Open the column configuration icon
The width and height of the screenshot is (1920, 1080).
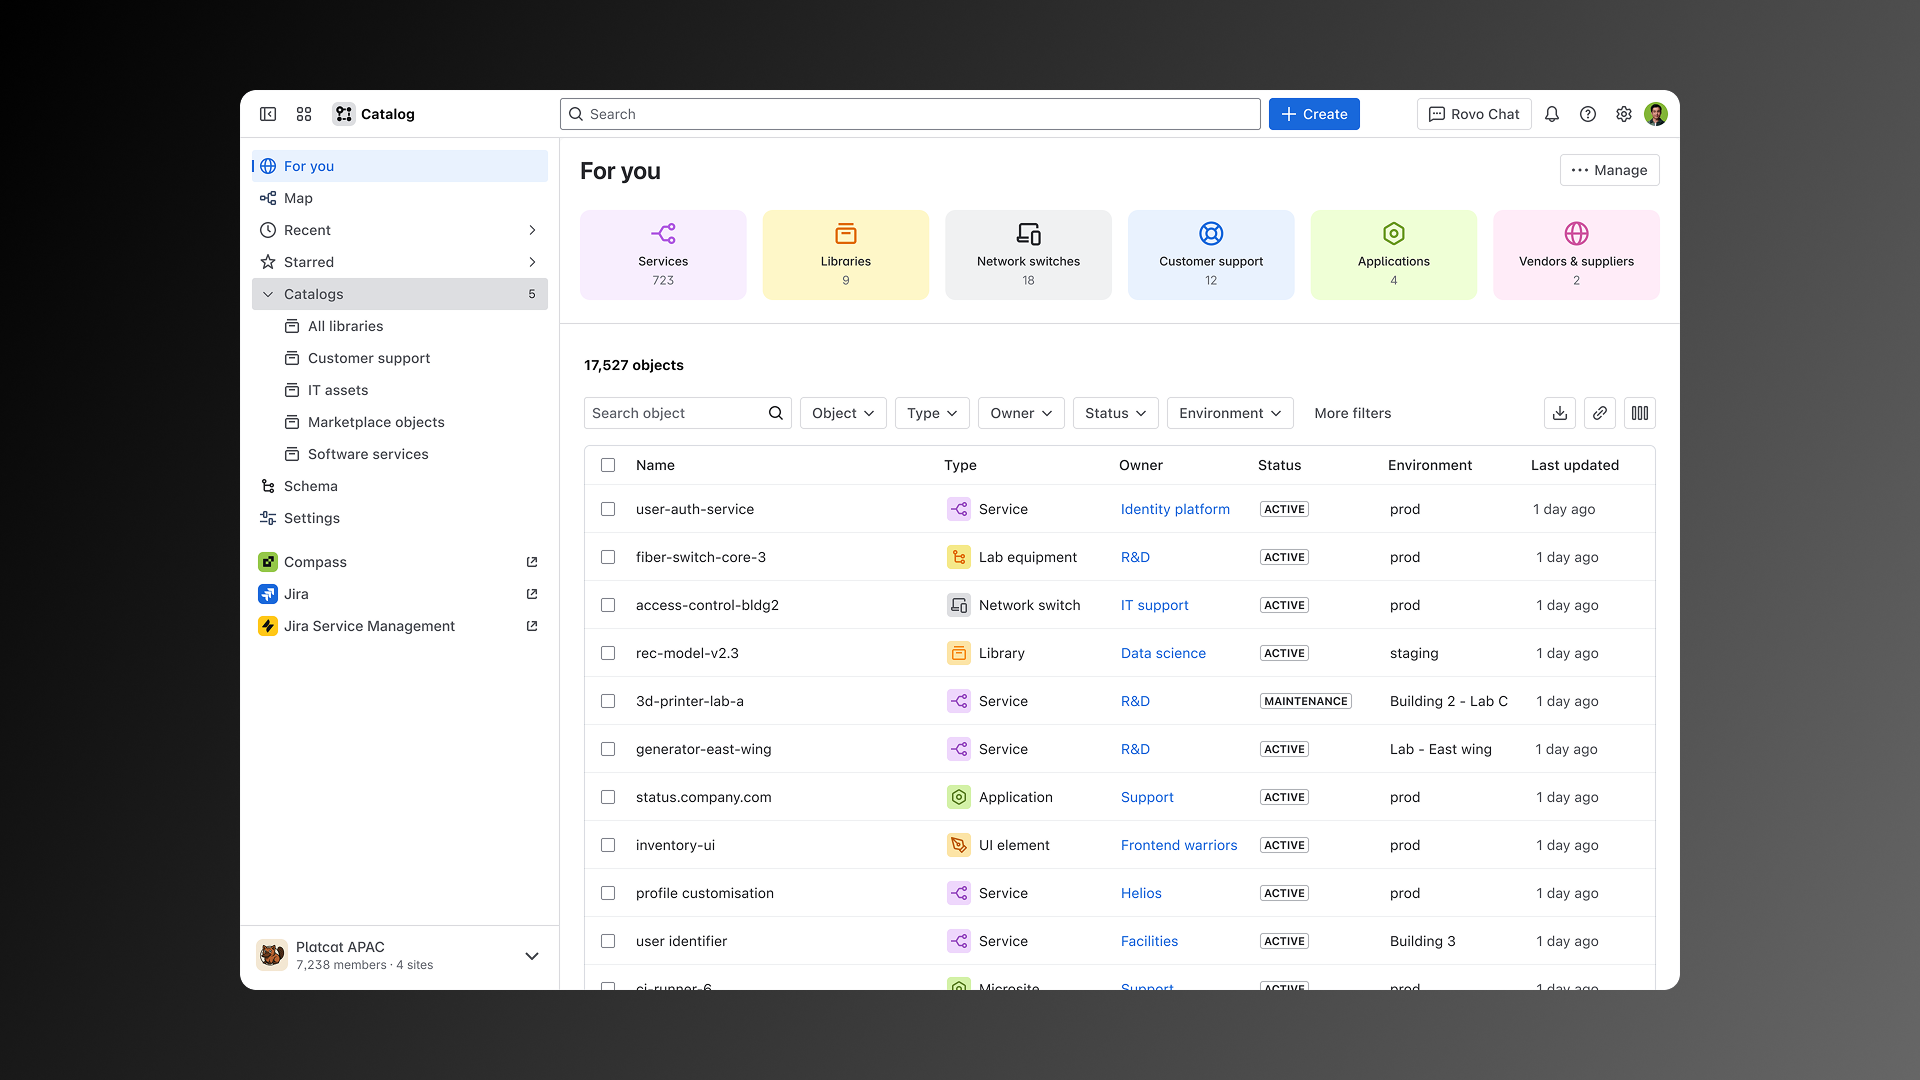[1640, 413]
